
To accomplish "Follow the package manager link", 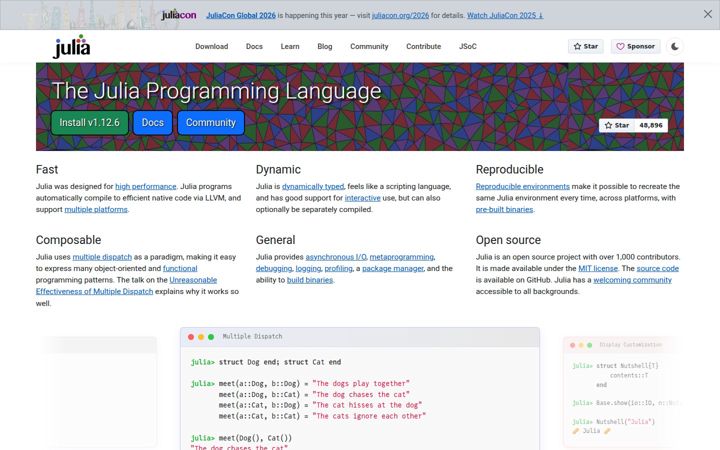I will pos(393,268).
